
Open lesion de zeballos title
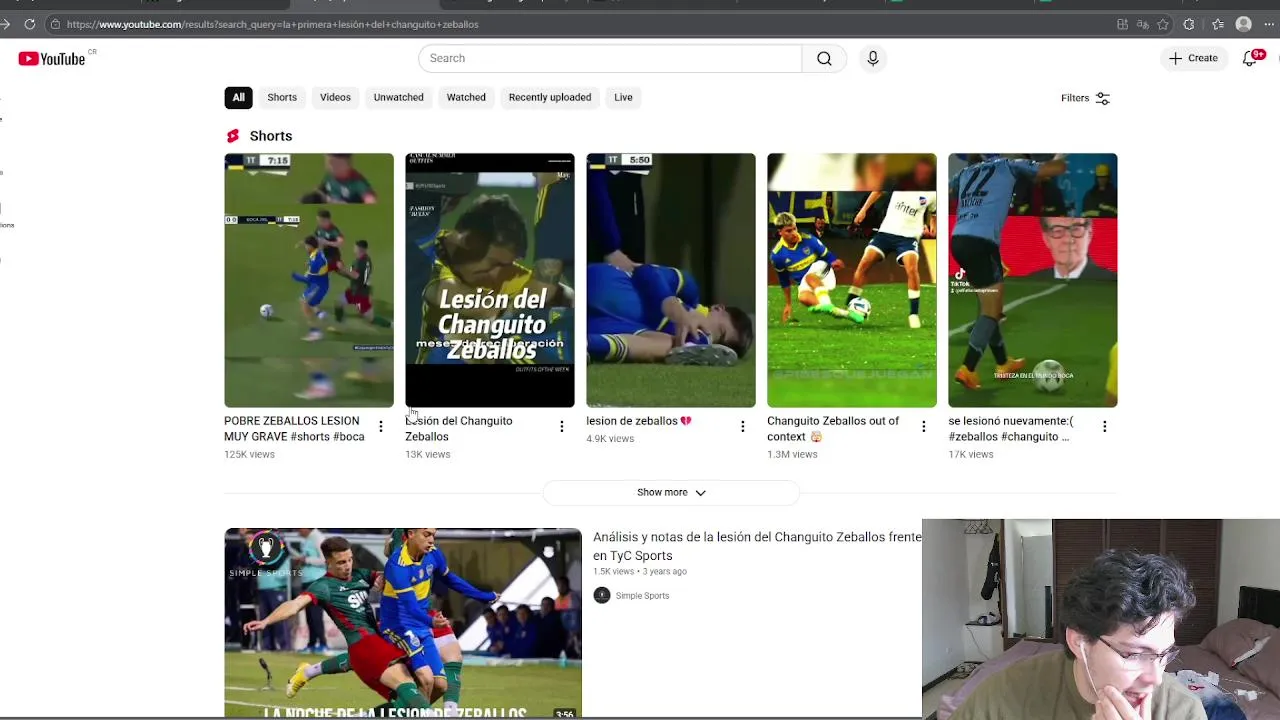639,421
